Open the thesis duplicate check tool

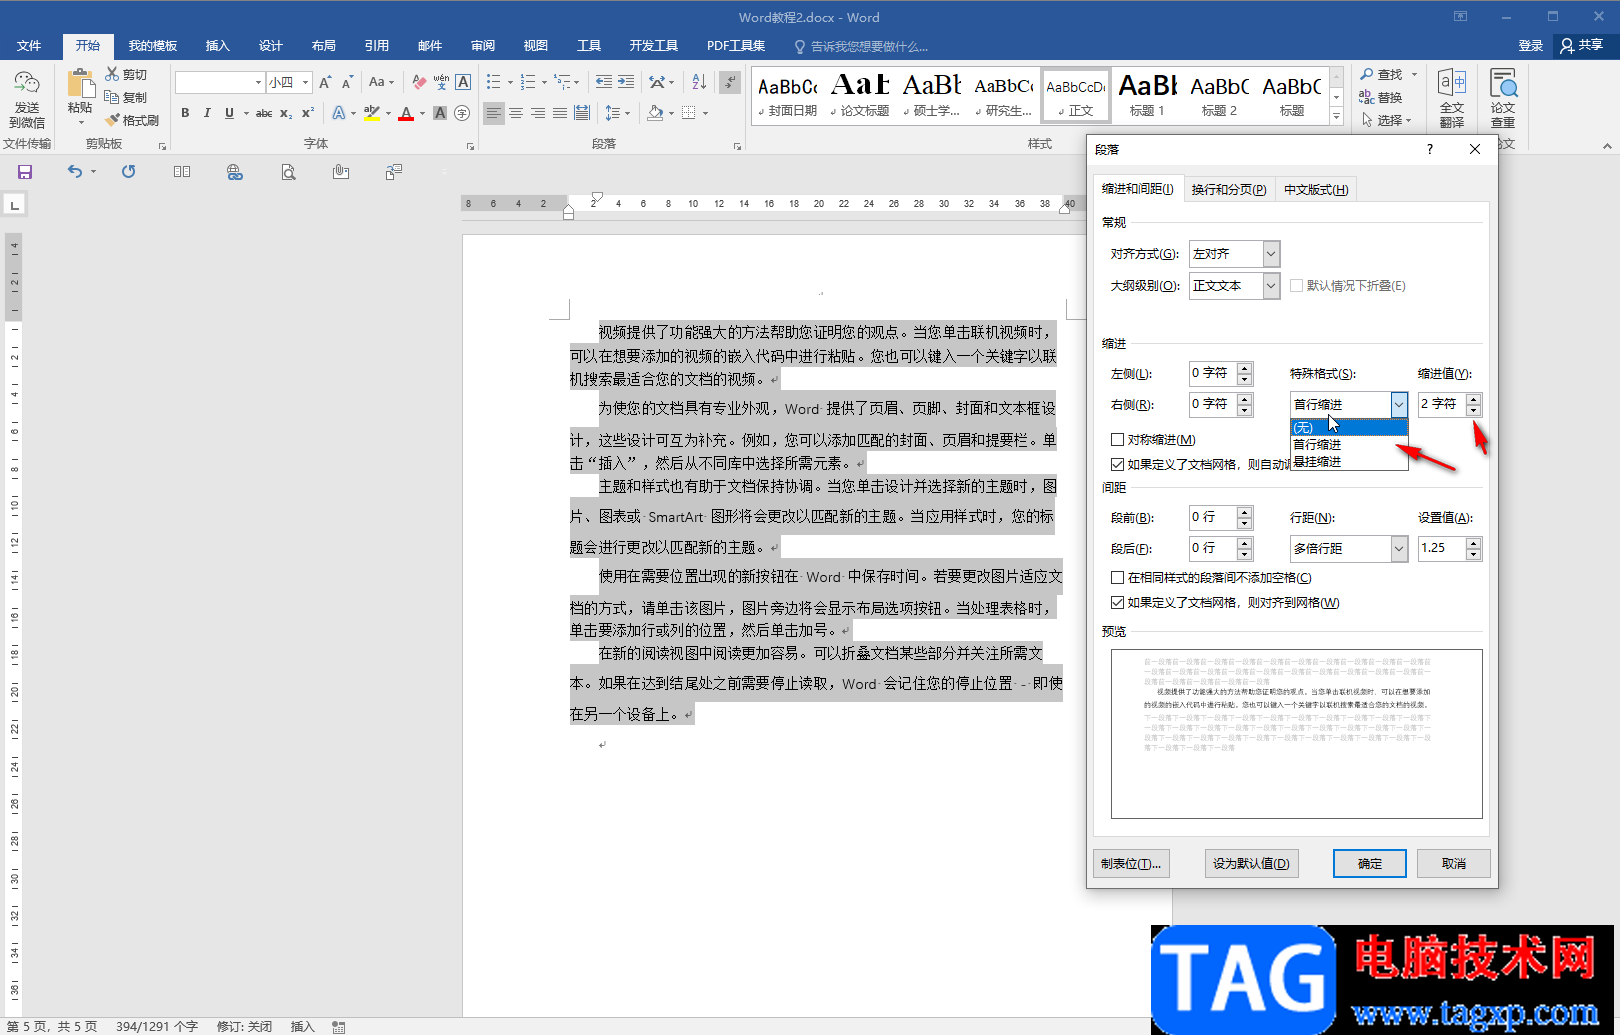point(1503,98)
